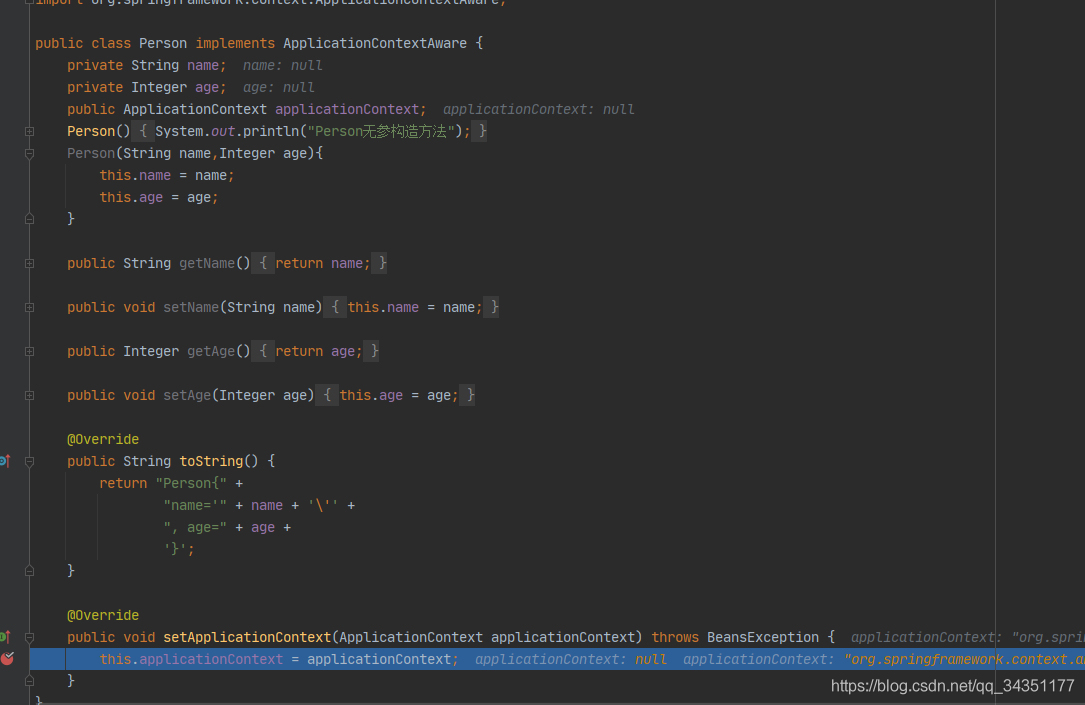The width and height of the screenshot is (1085, 705).
Task: Expand the folded getName() method in gutter
Action: point(29,263)
